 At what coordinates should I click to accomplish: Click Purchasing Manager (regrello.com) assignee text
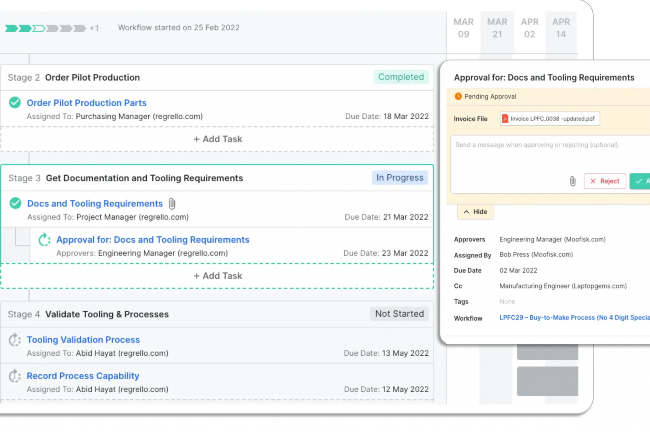tap(139, 116)
